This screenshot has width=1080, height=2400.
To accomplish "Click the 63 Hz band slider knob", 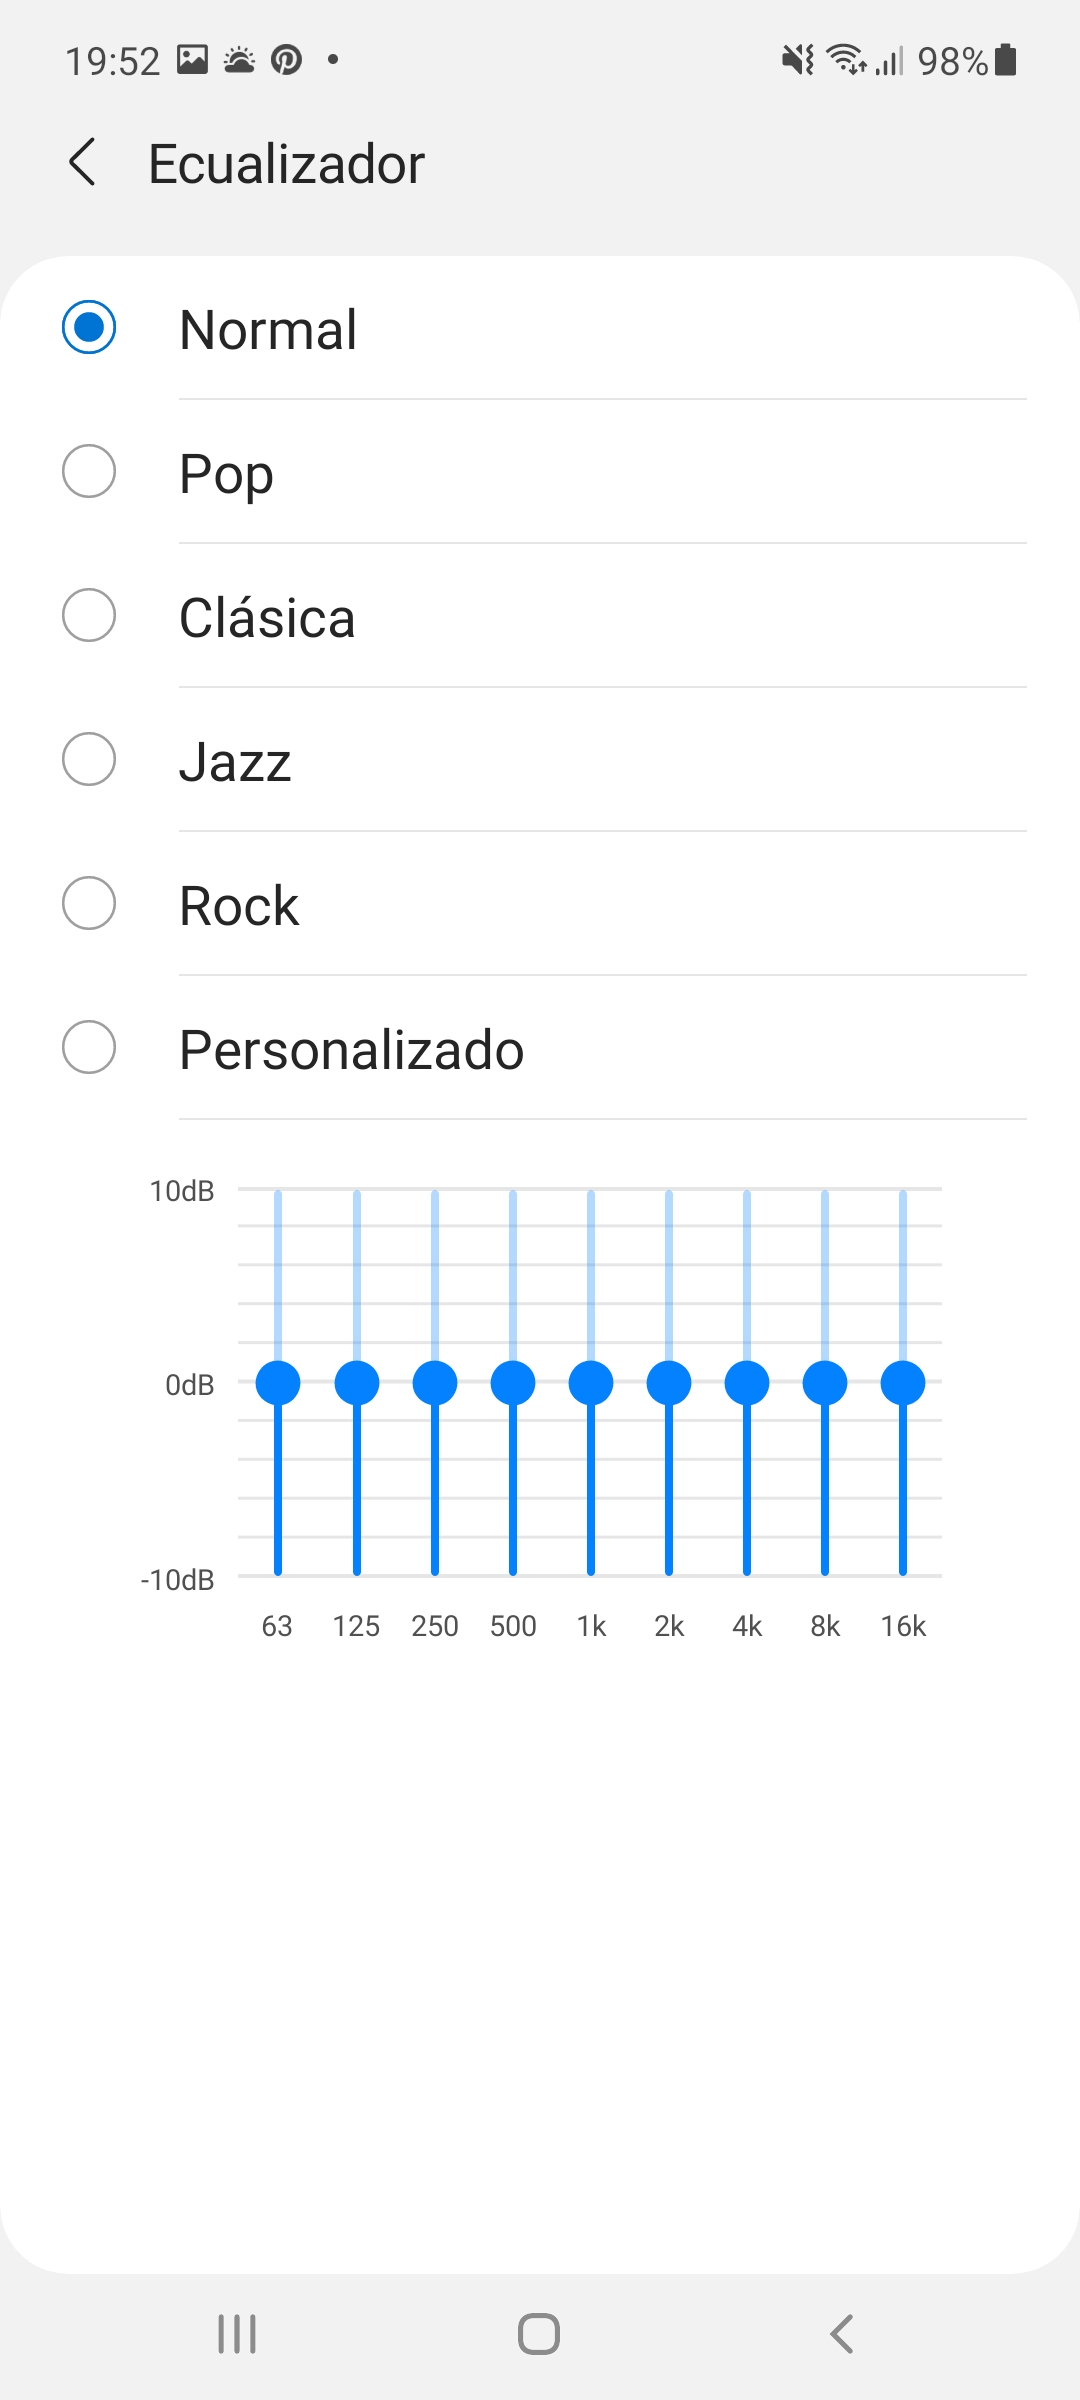I will 278,1383.
